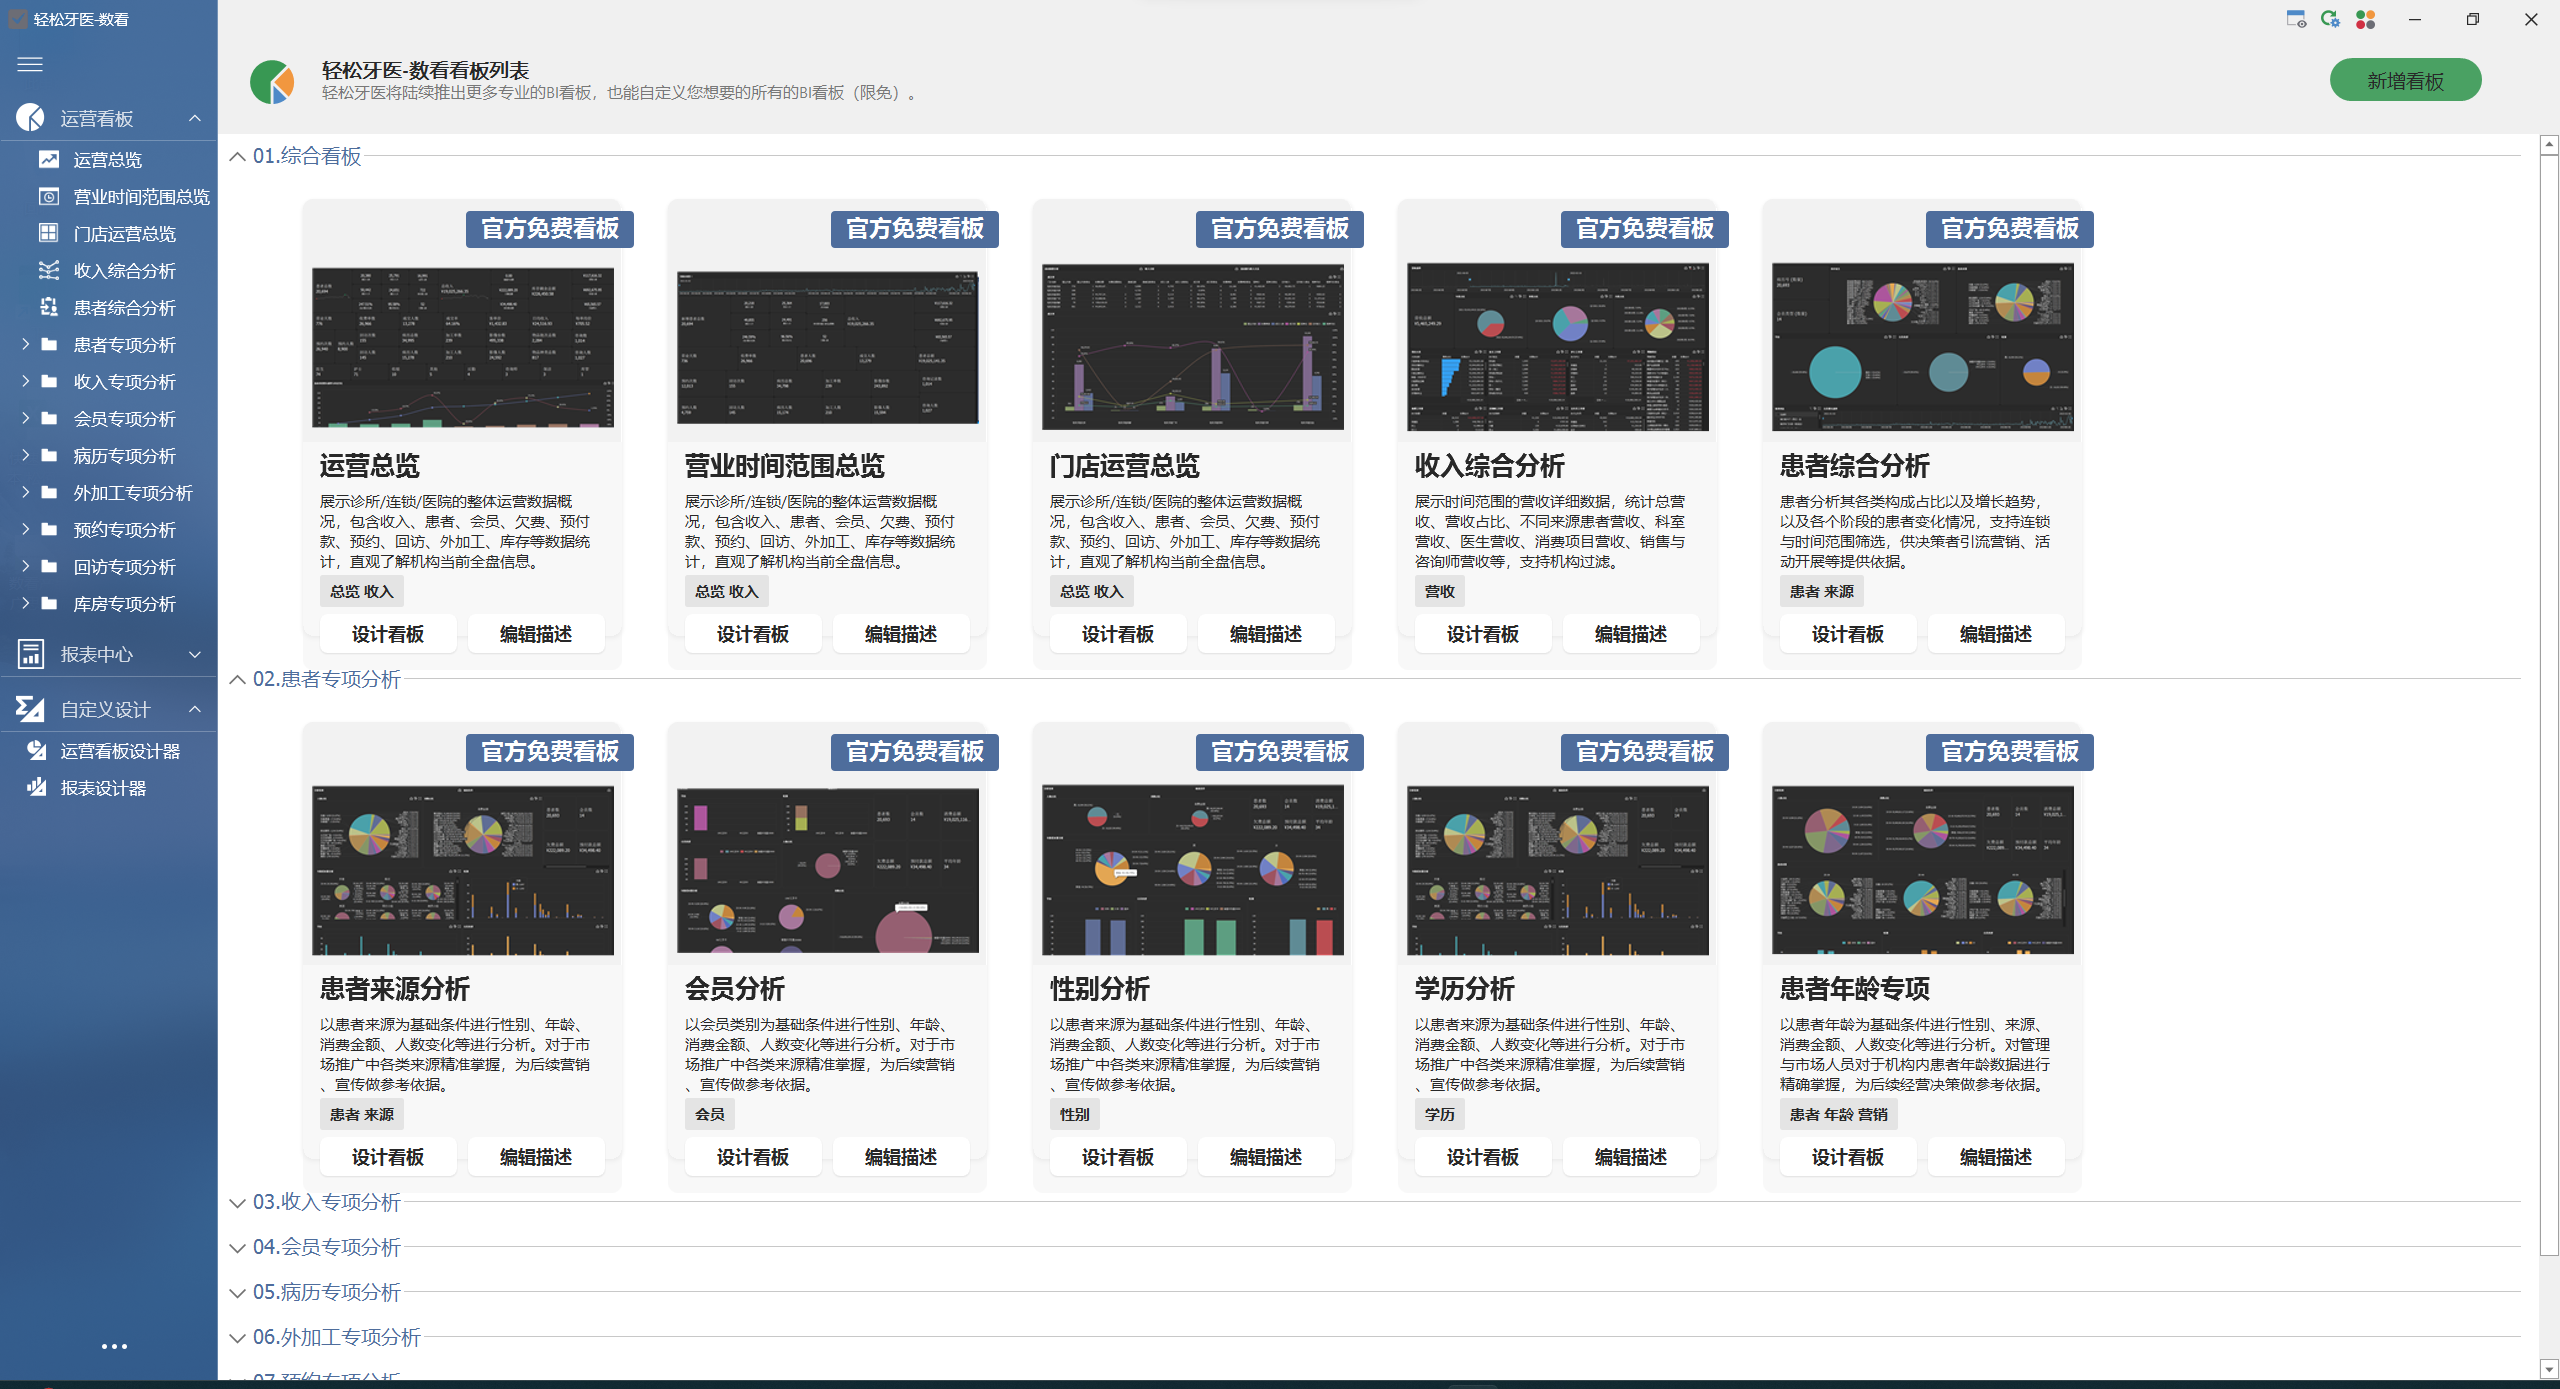Collapse the 02.患者专项分析 group

coord(237,679)
